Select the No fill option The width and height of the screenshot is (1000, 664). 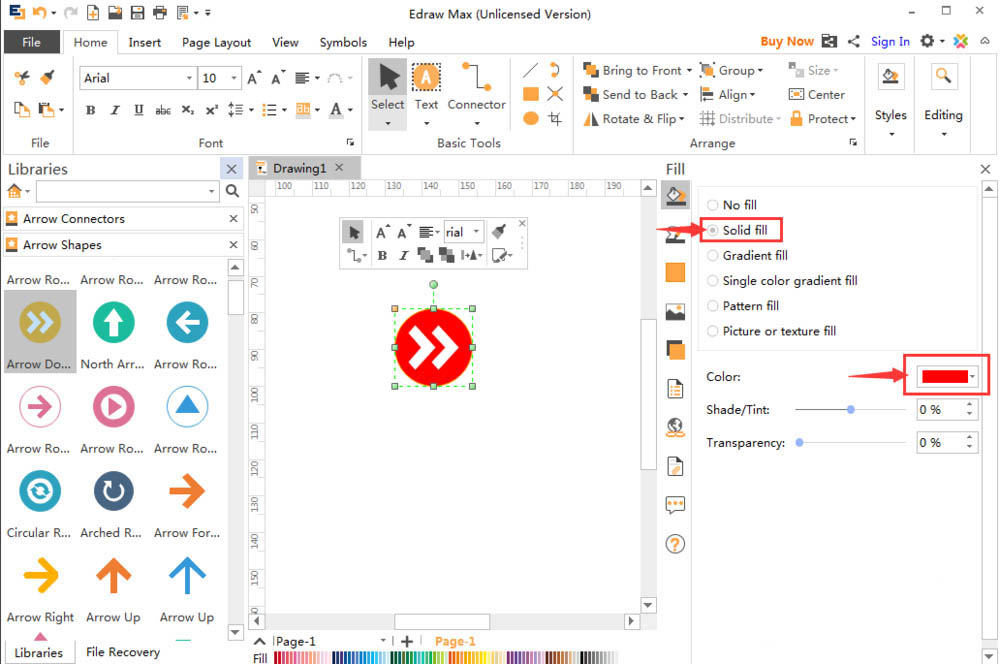pos(732,205)
